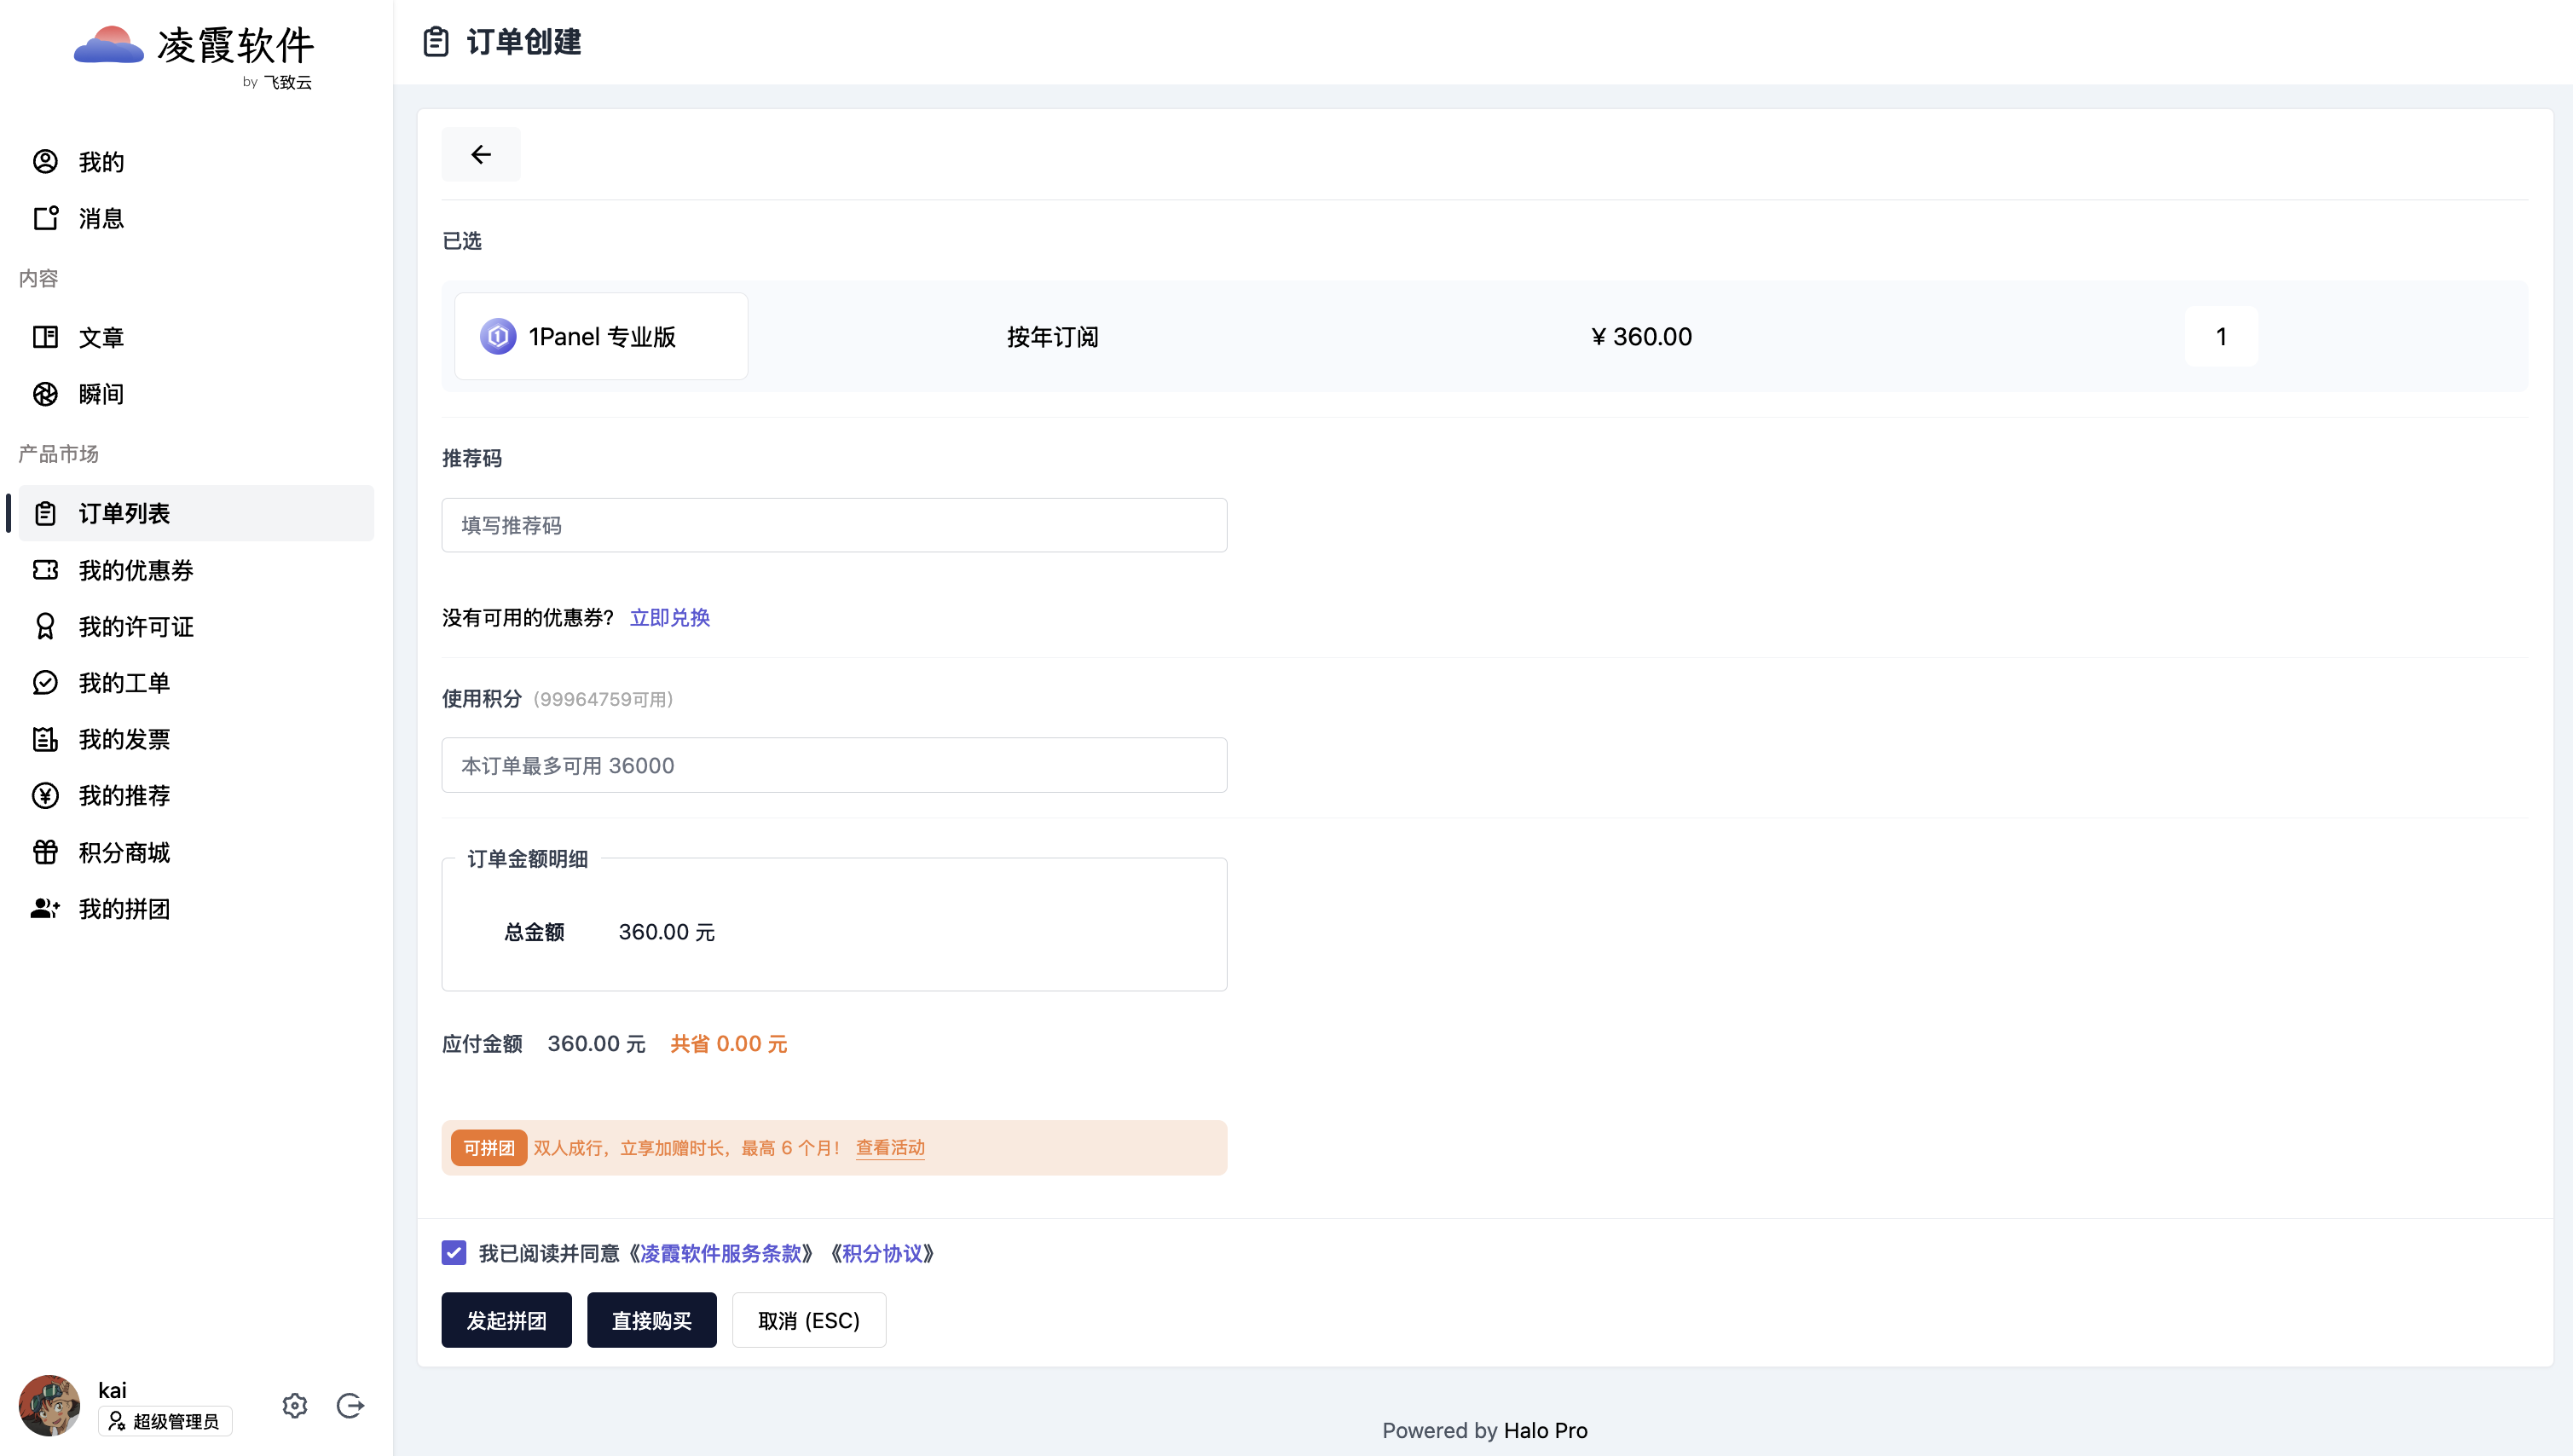This screenshot has width=2573, height=1456.
Task: Open 我的拼团 menu item
Action: (196, 909)
